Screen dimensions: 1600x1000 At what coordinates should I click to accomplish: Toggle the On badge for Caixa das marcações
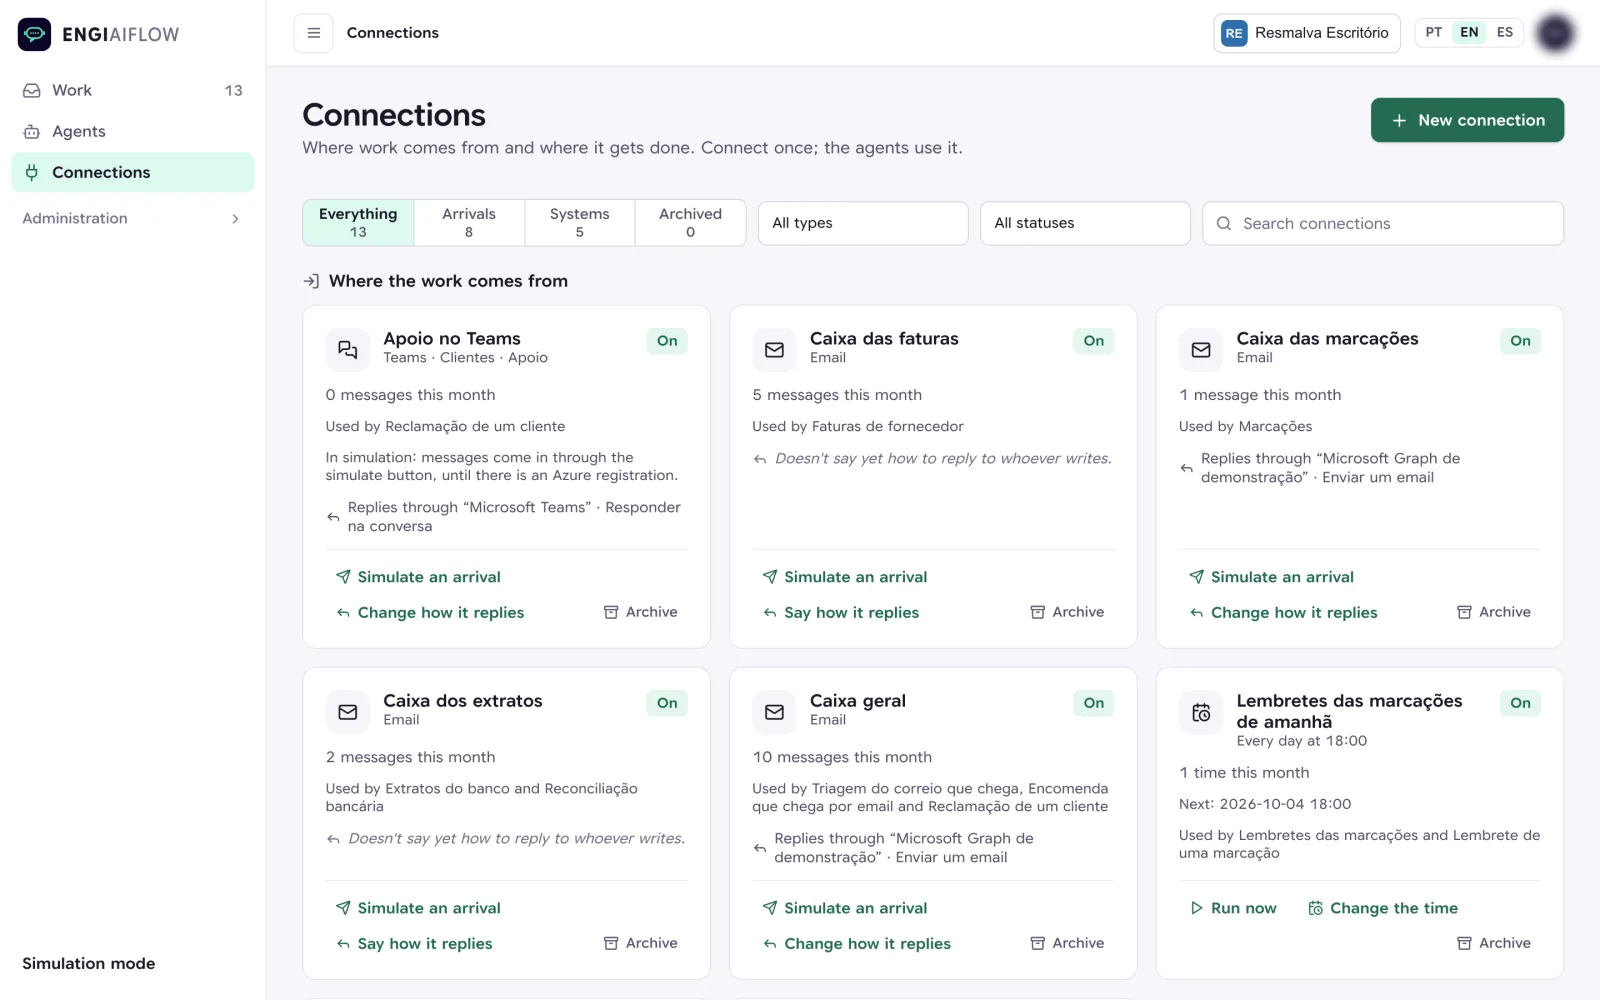pos(1520,341)
